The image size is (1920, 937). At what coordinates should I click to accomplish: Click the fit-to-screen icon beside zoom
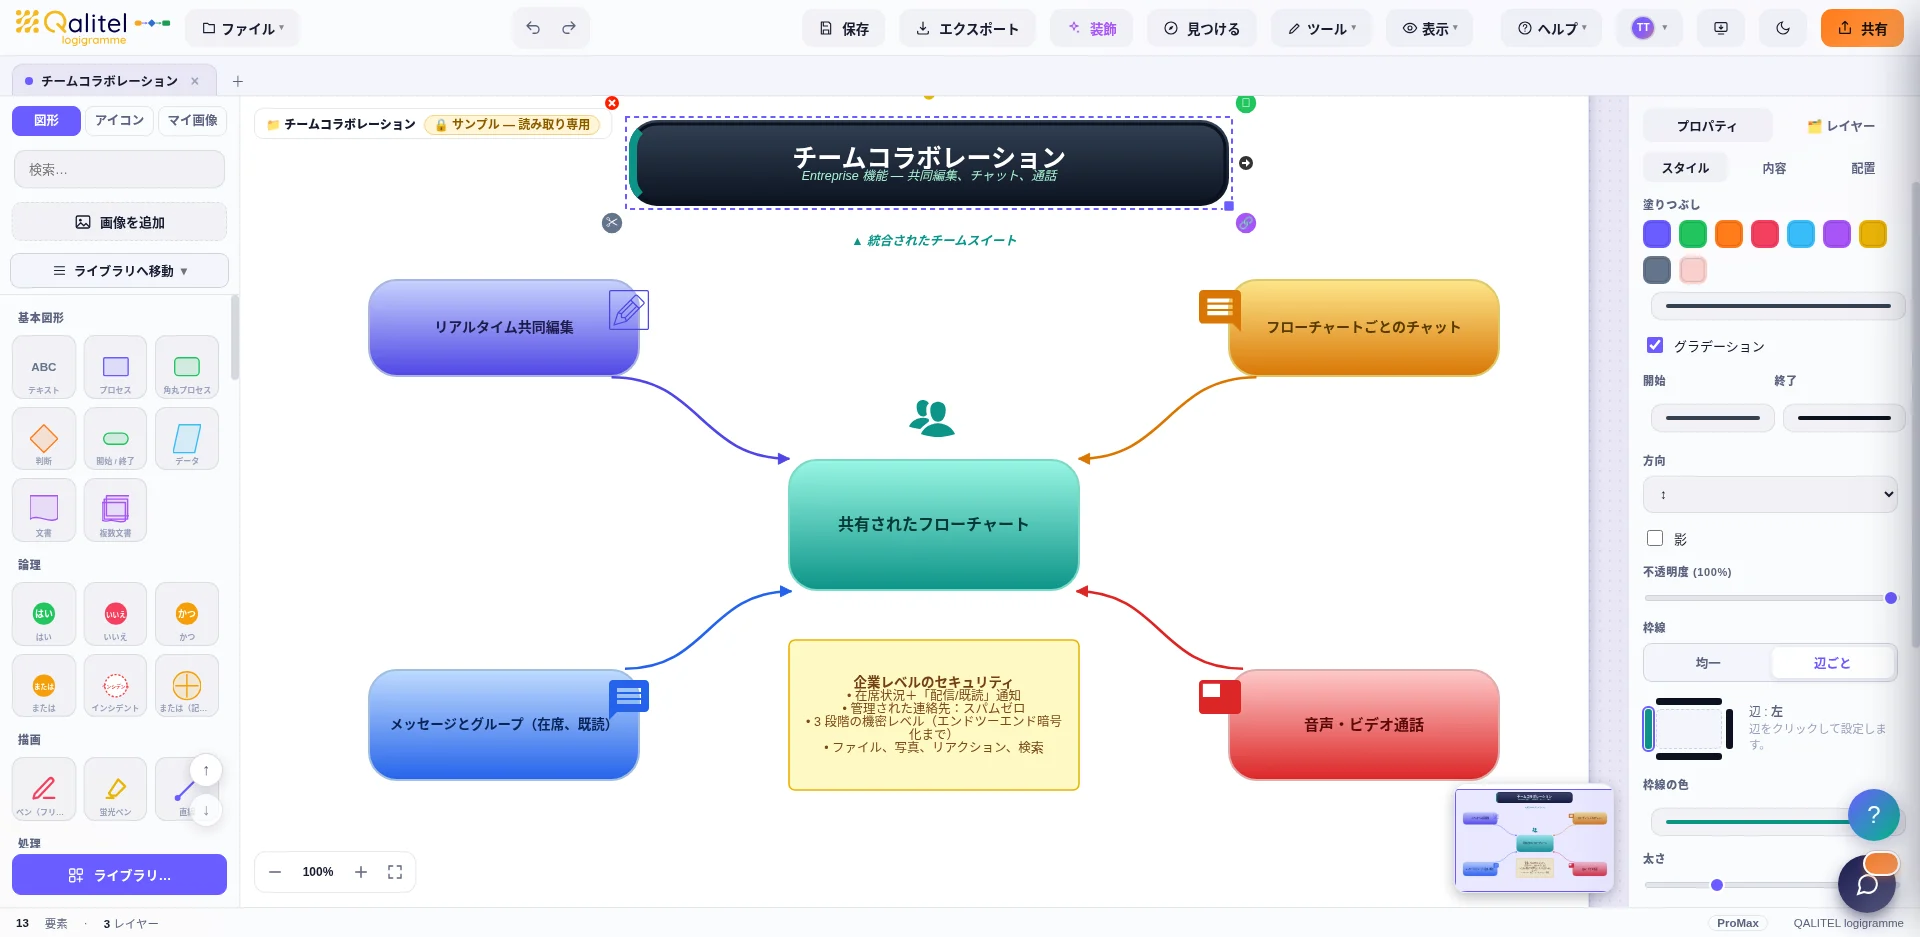click(395, 872)
